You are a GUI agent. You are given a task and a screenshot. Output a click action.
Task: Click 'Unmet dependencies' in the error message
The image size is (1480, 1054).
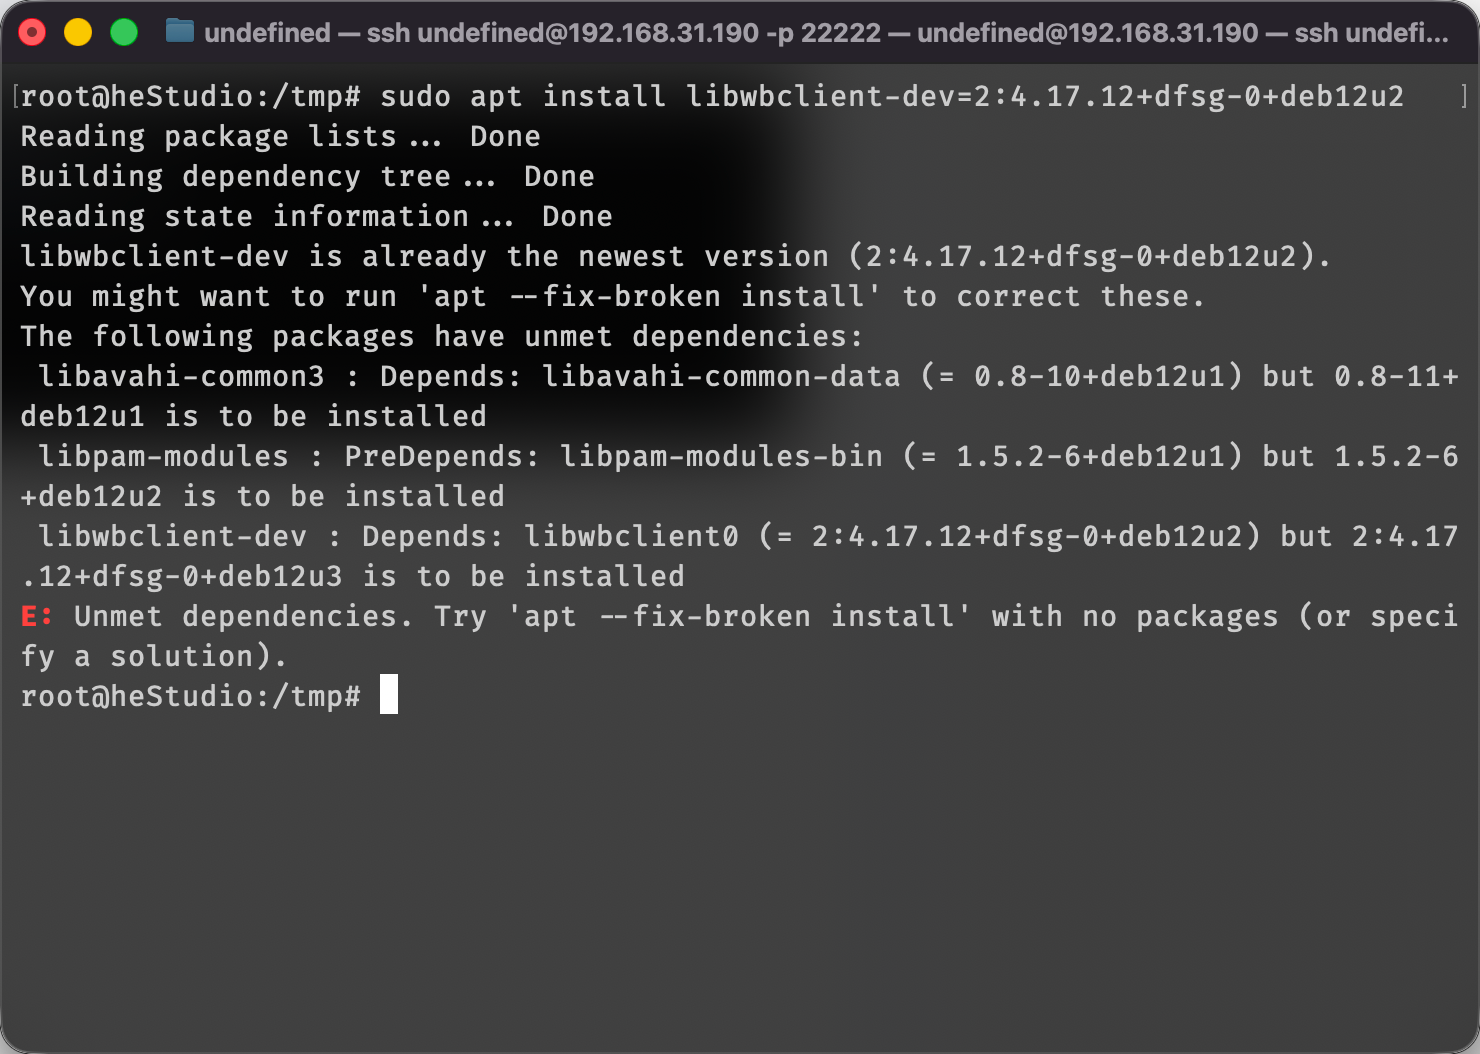click(242, 616)
